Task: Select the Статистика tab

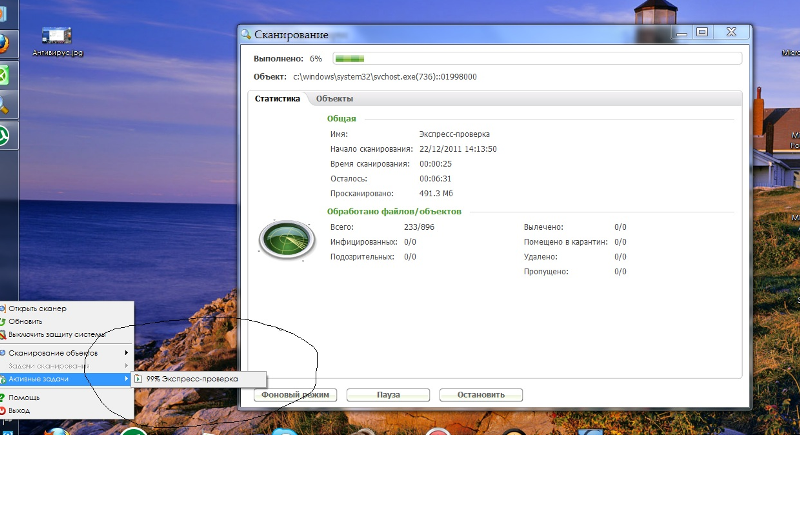Action: tap(277, 99)
